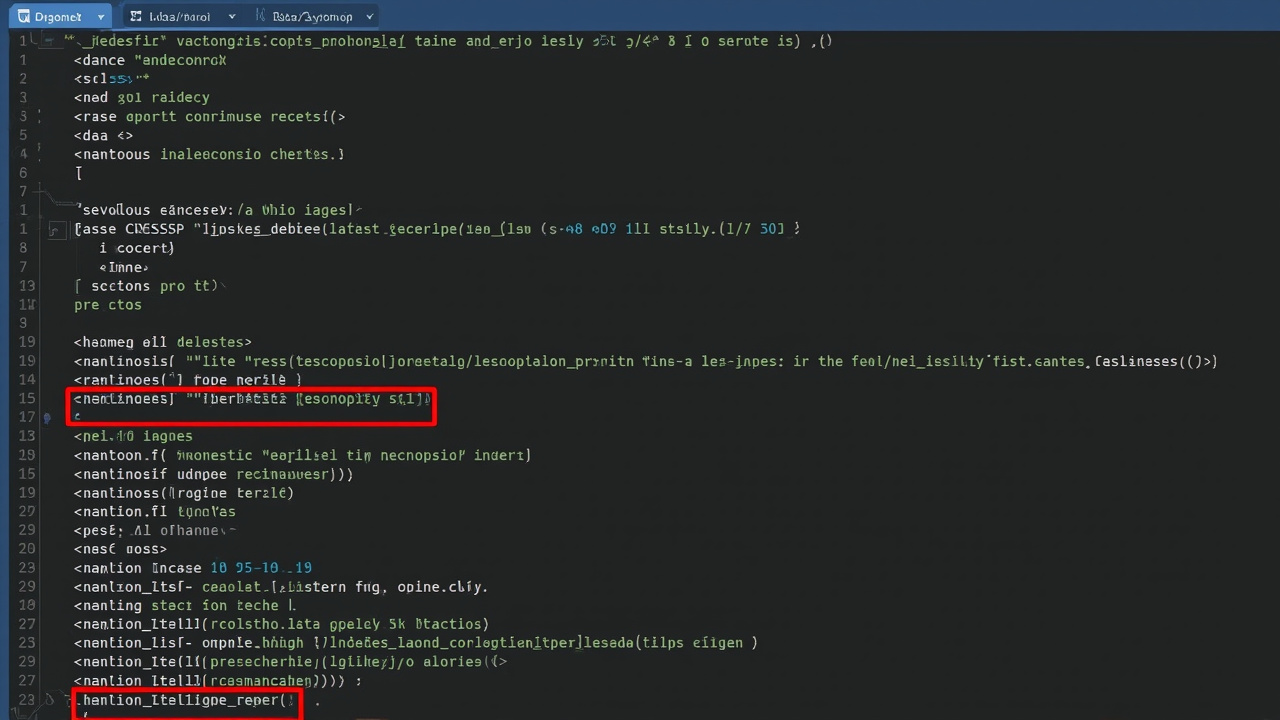Image resolution: width=1280 pixels, height=720 pixels.
Task: Click the '<nantion Incase 10 95-10 .19' line
Action: coord(192,568)
